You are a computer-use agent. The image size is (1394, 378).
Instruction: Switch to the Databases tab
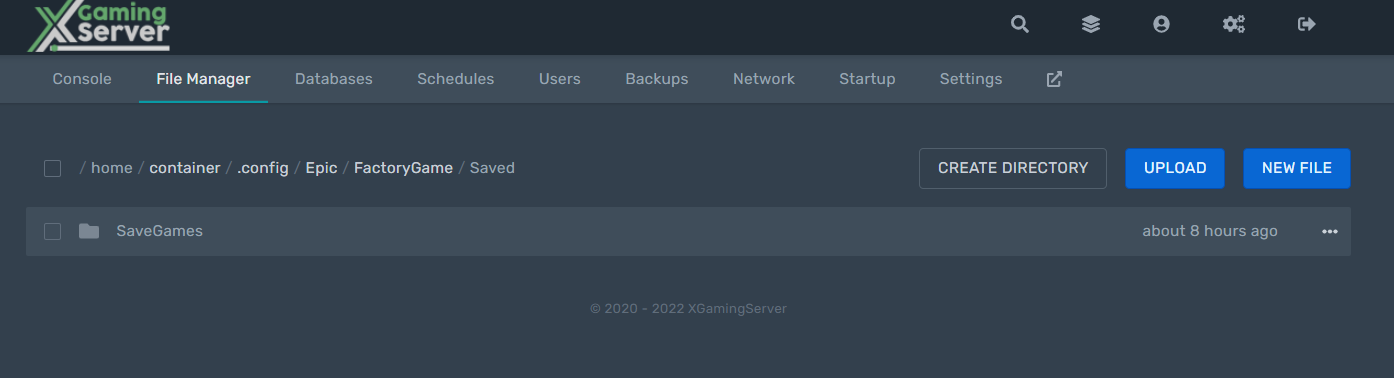(x=334, y=79)
